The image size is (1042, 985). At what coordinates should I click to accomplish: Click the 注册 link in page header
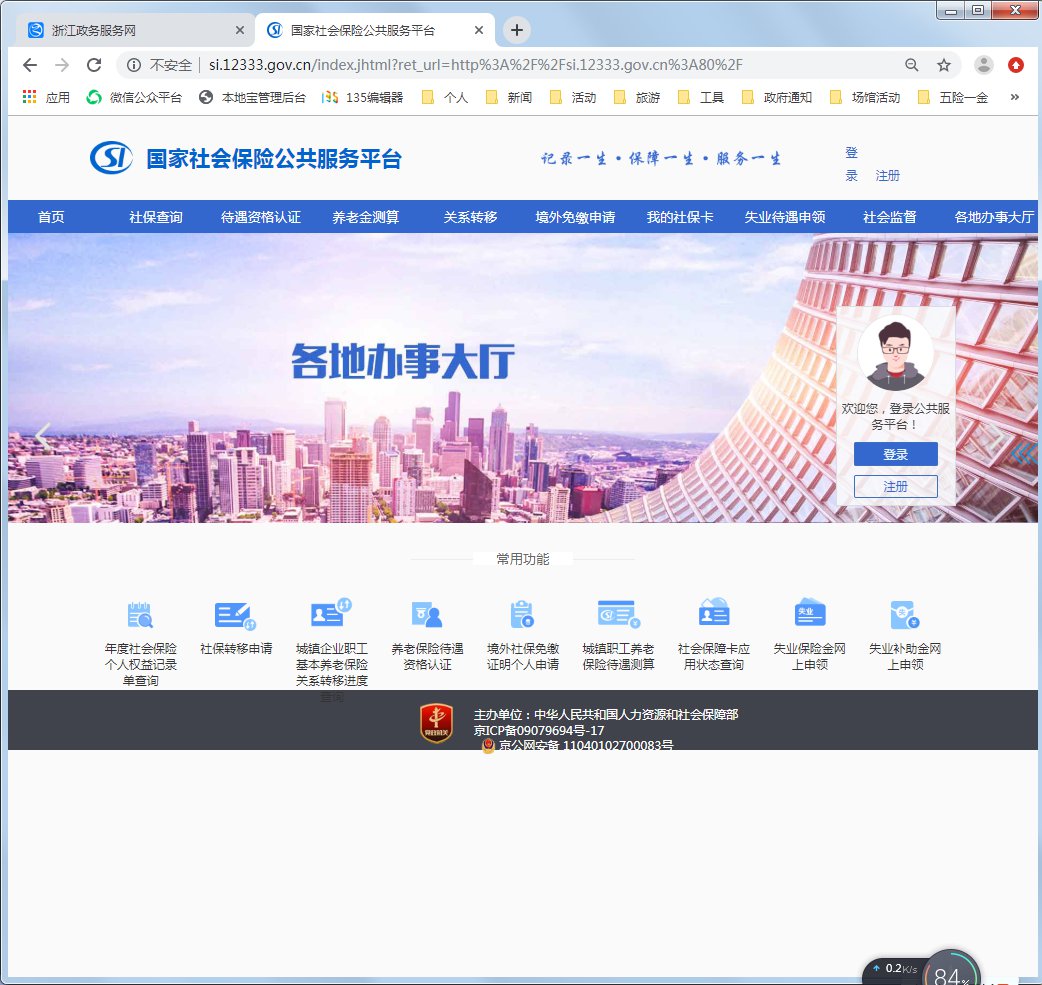point(887,175)
